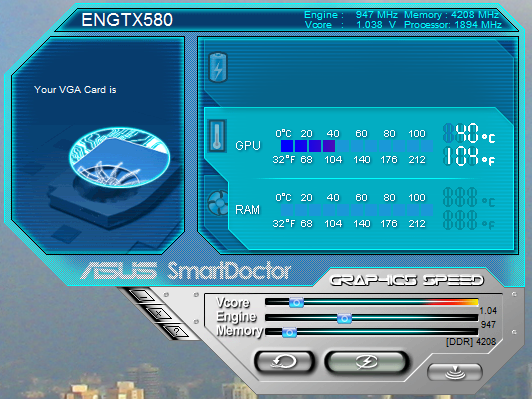Viewport: 532px width, 399px height.
Task: Apply overclock settings with the lightning button
Action: point(366,362)
